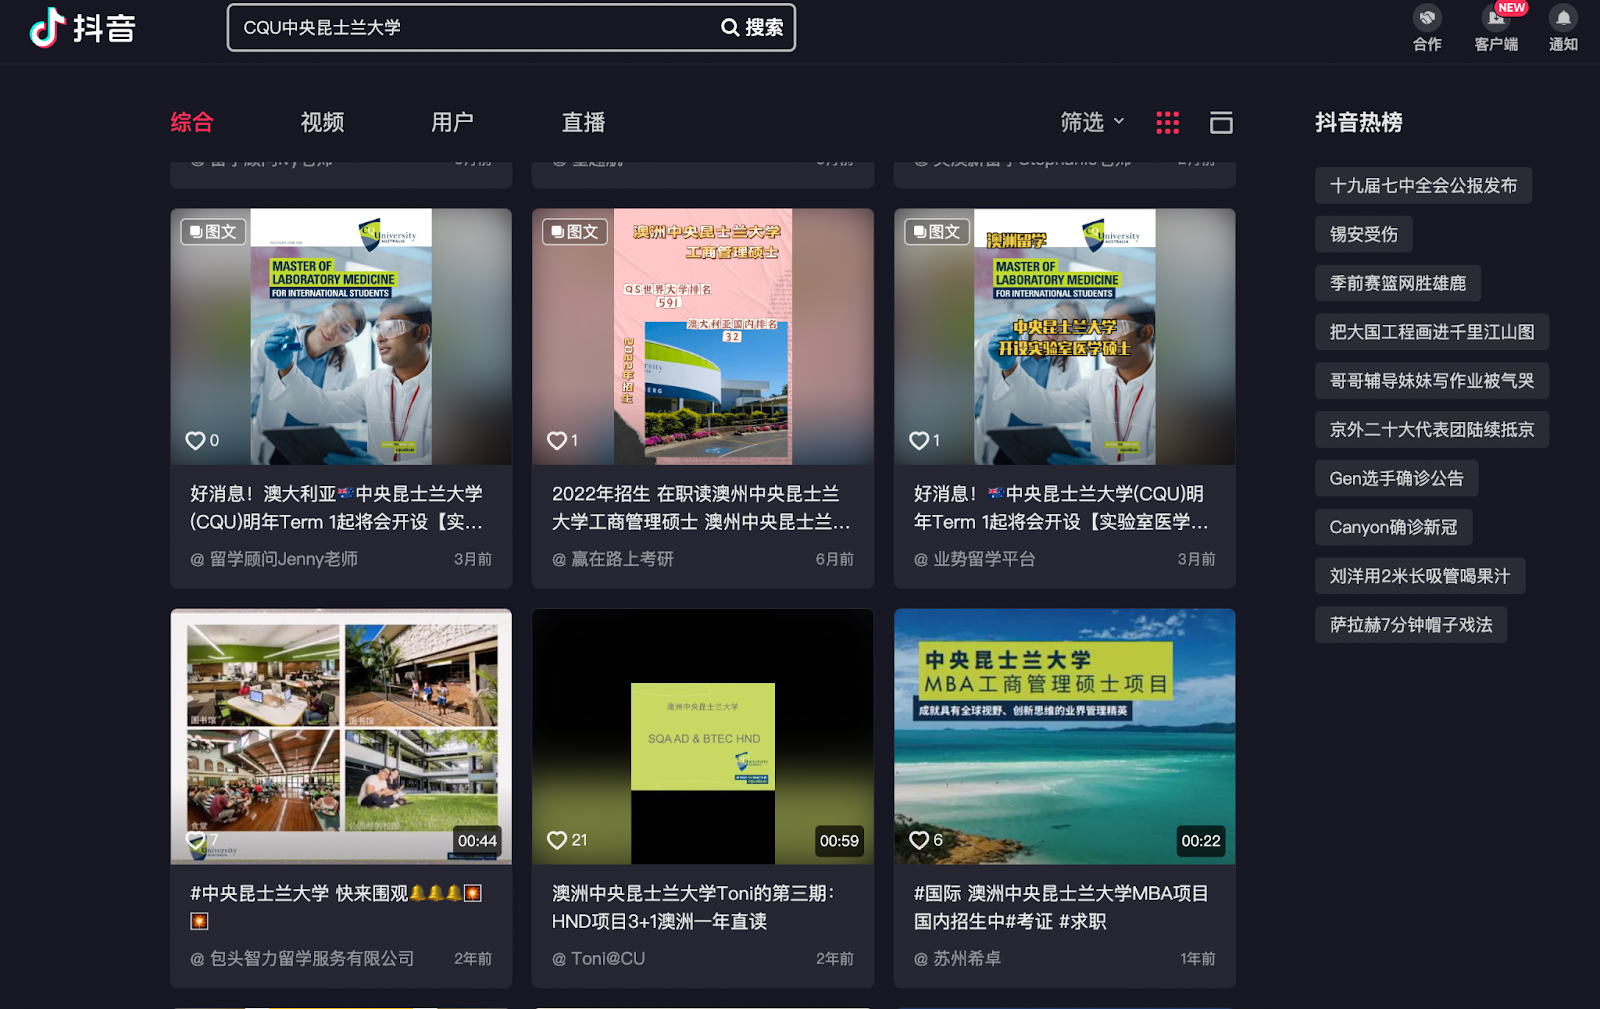Open author 业势留学平台

point(975,559)
